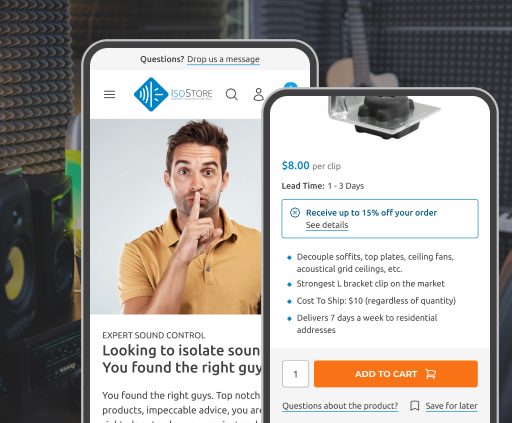Screen dimensions: 512x423
Task: Open See details for the discount
Action: tap(327, 225)
